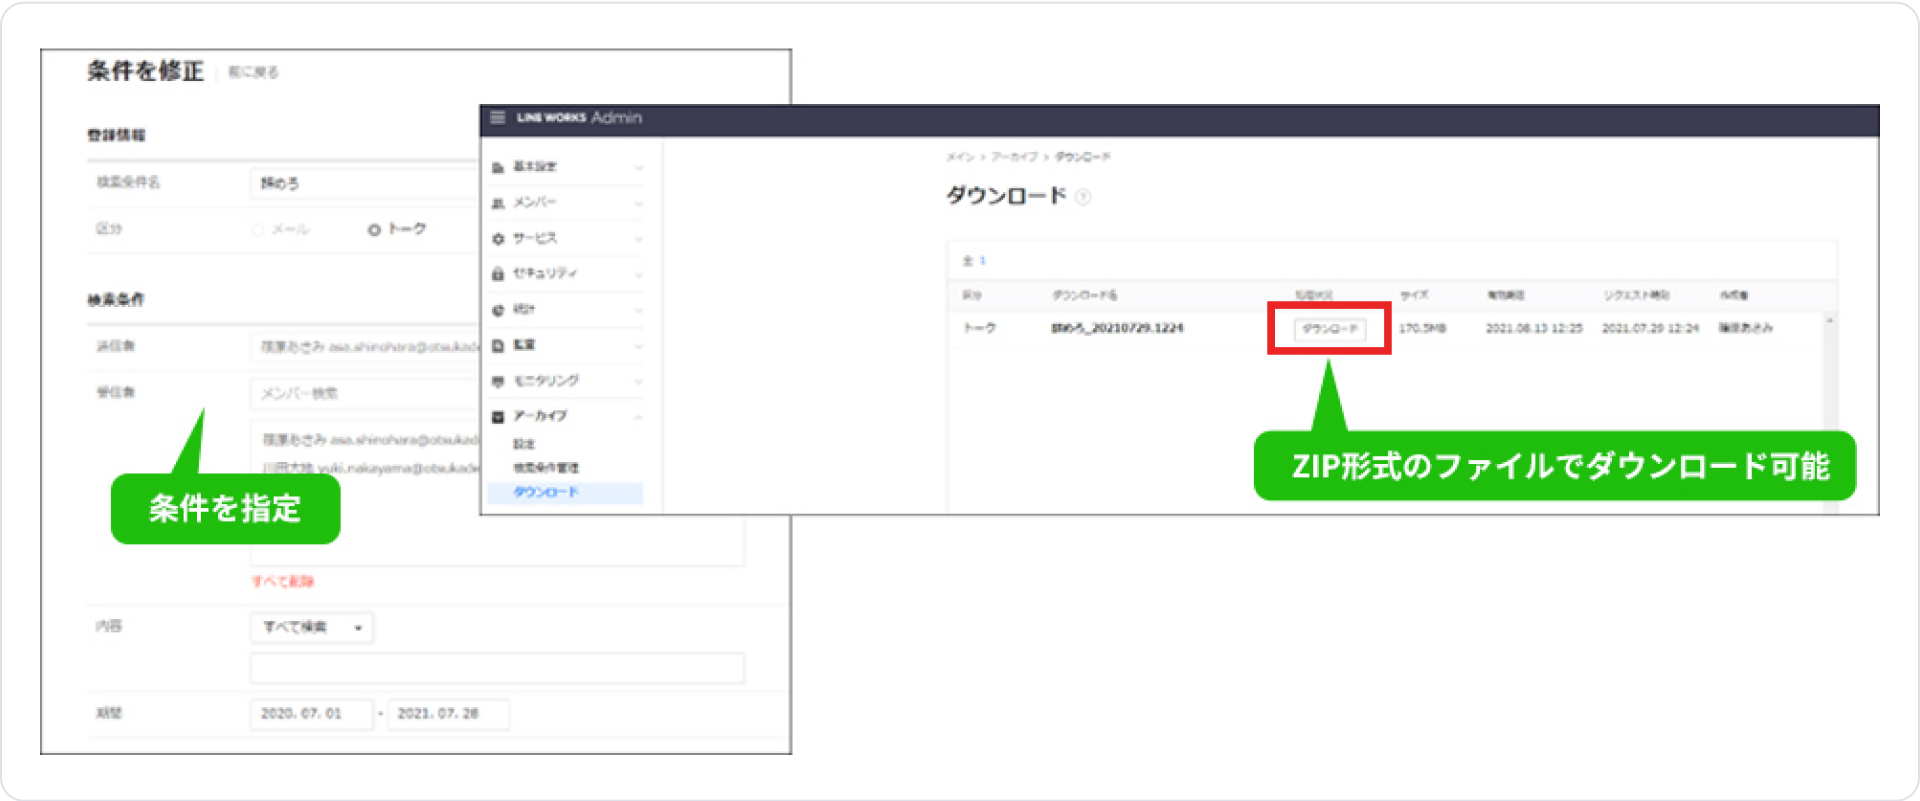Viewport: 1920px width, 801px height.
Task: Expand the 監査 menu chevron
Action: point(638,346)
